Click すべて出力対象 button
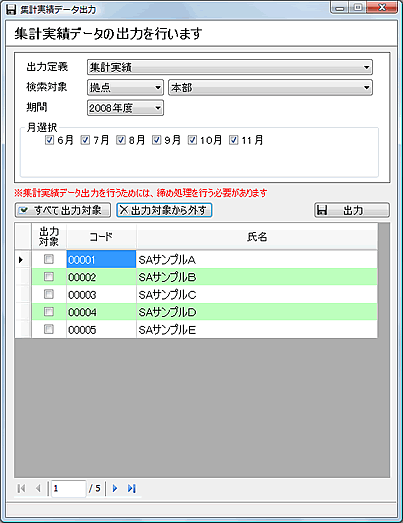This screenshot has width=403, height=523. (x=63, y=210)
